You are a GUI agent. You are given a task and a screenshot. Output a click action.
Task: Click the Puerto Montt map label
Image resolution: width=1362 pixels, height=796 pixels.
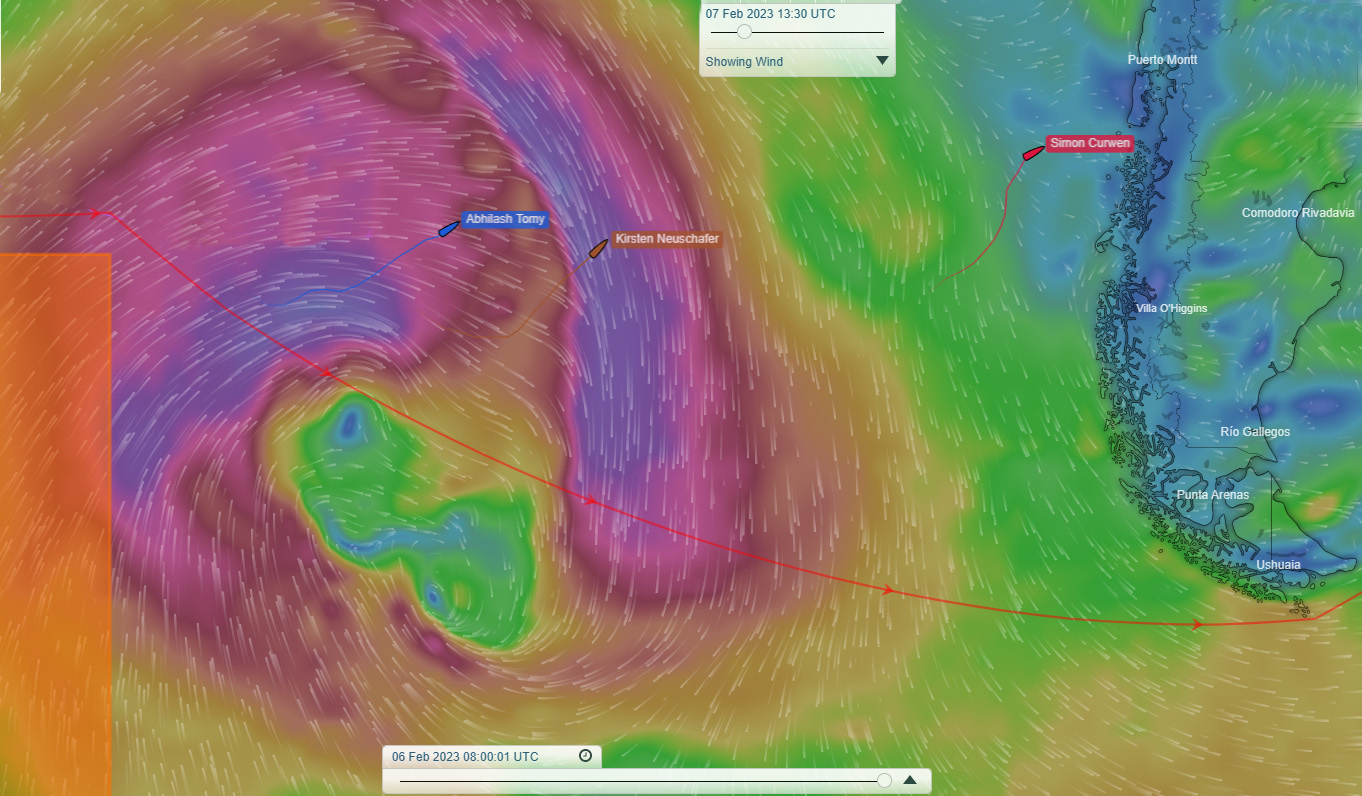pos(1162,60)
